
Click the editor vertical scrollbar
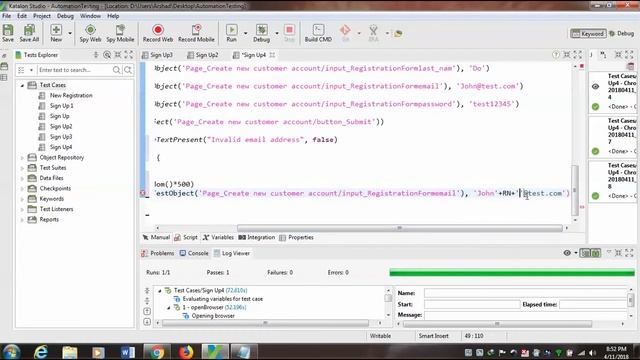(x=575, y=190)
